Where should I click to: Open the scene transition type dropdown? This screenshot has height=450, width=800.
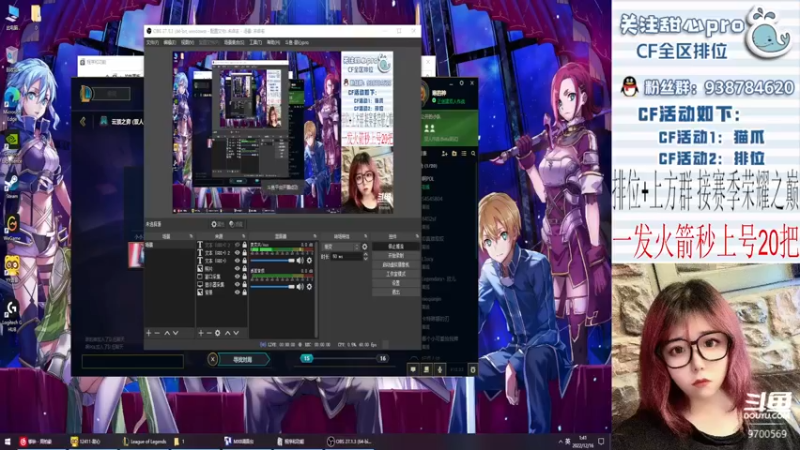(341, 247)
